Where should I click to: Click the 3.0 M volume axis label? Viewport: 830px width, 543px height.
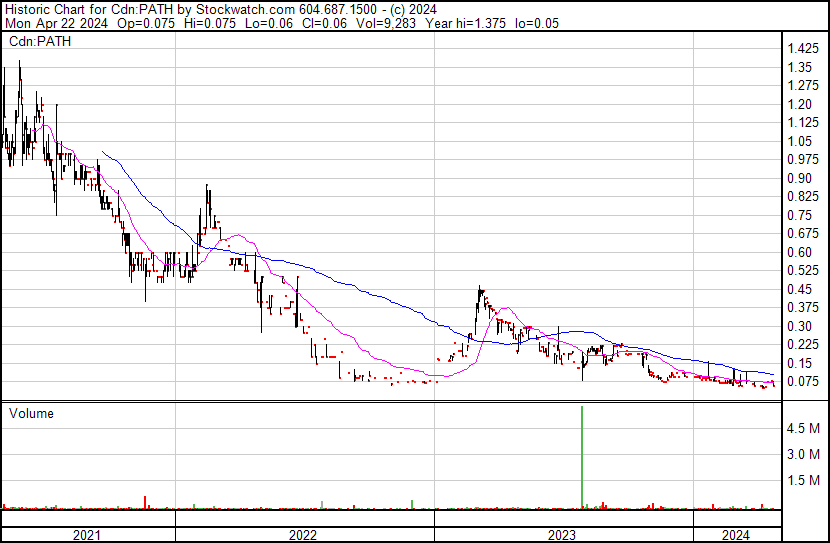click(x=805, y=454)
